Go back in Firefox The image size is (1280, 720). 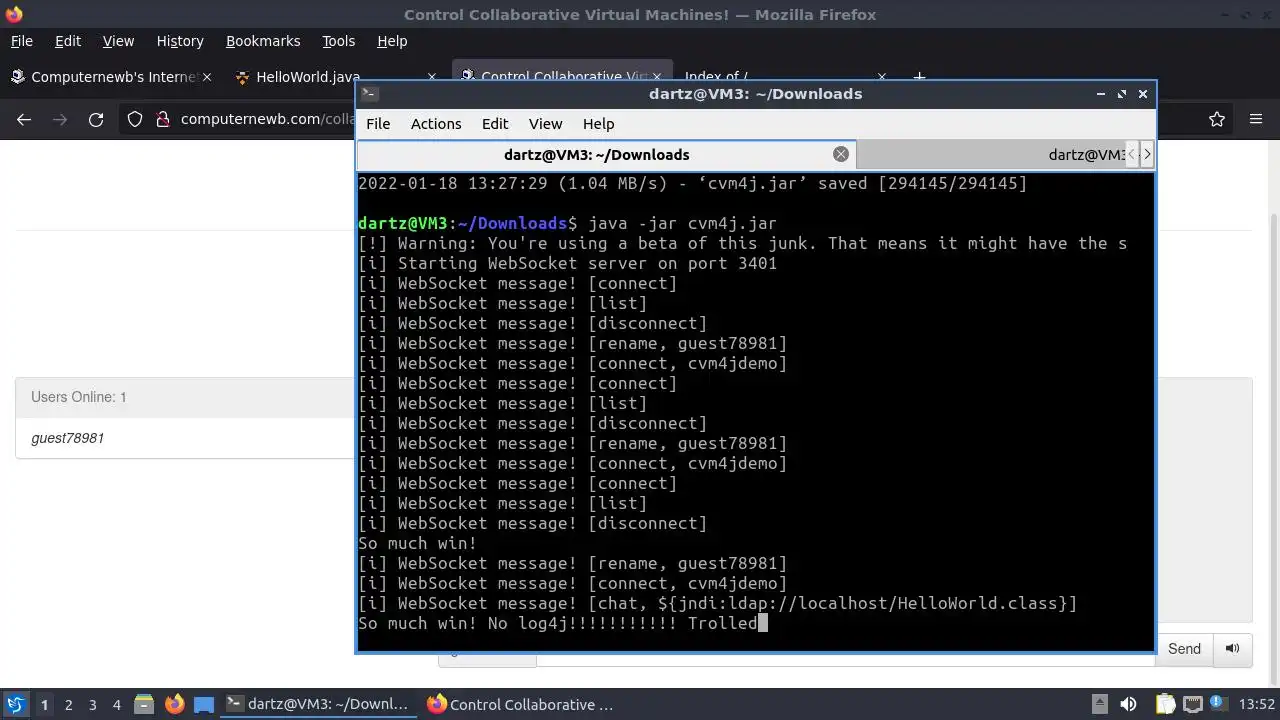(x=24, y=119)
